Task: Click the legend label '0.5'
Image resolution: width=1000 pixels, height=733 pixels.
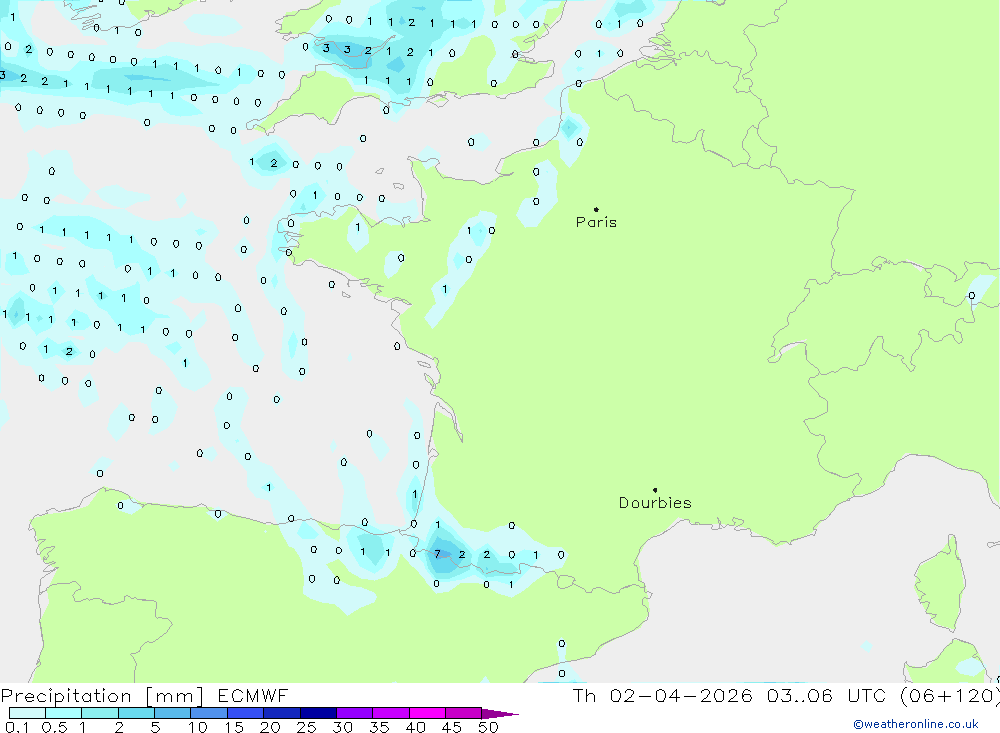Action: (54, 727)
